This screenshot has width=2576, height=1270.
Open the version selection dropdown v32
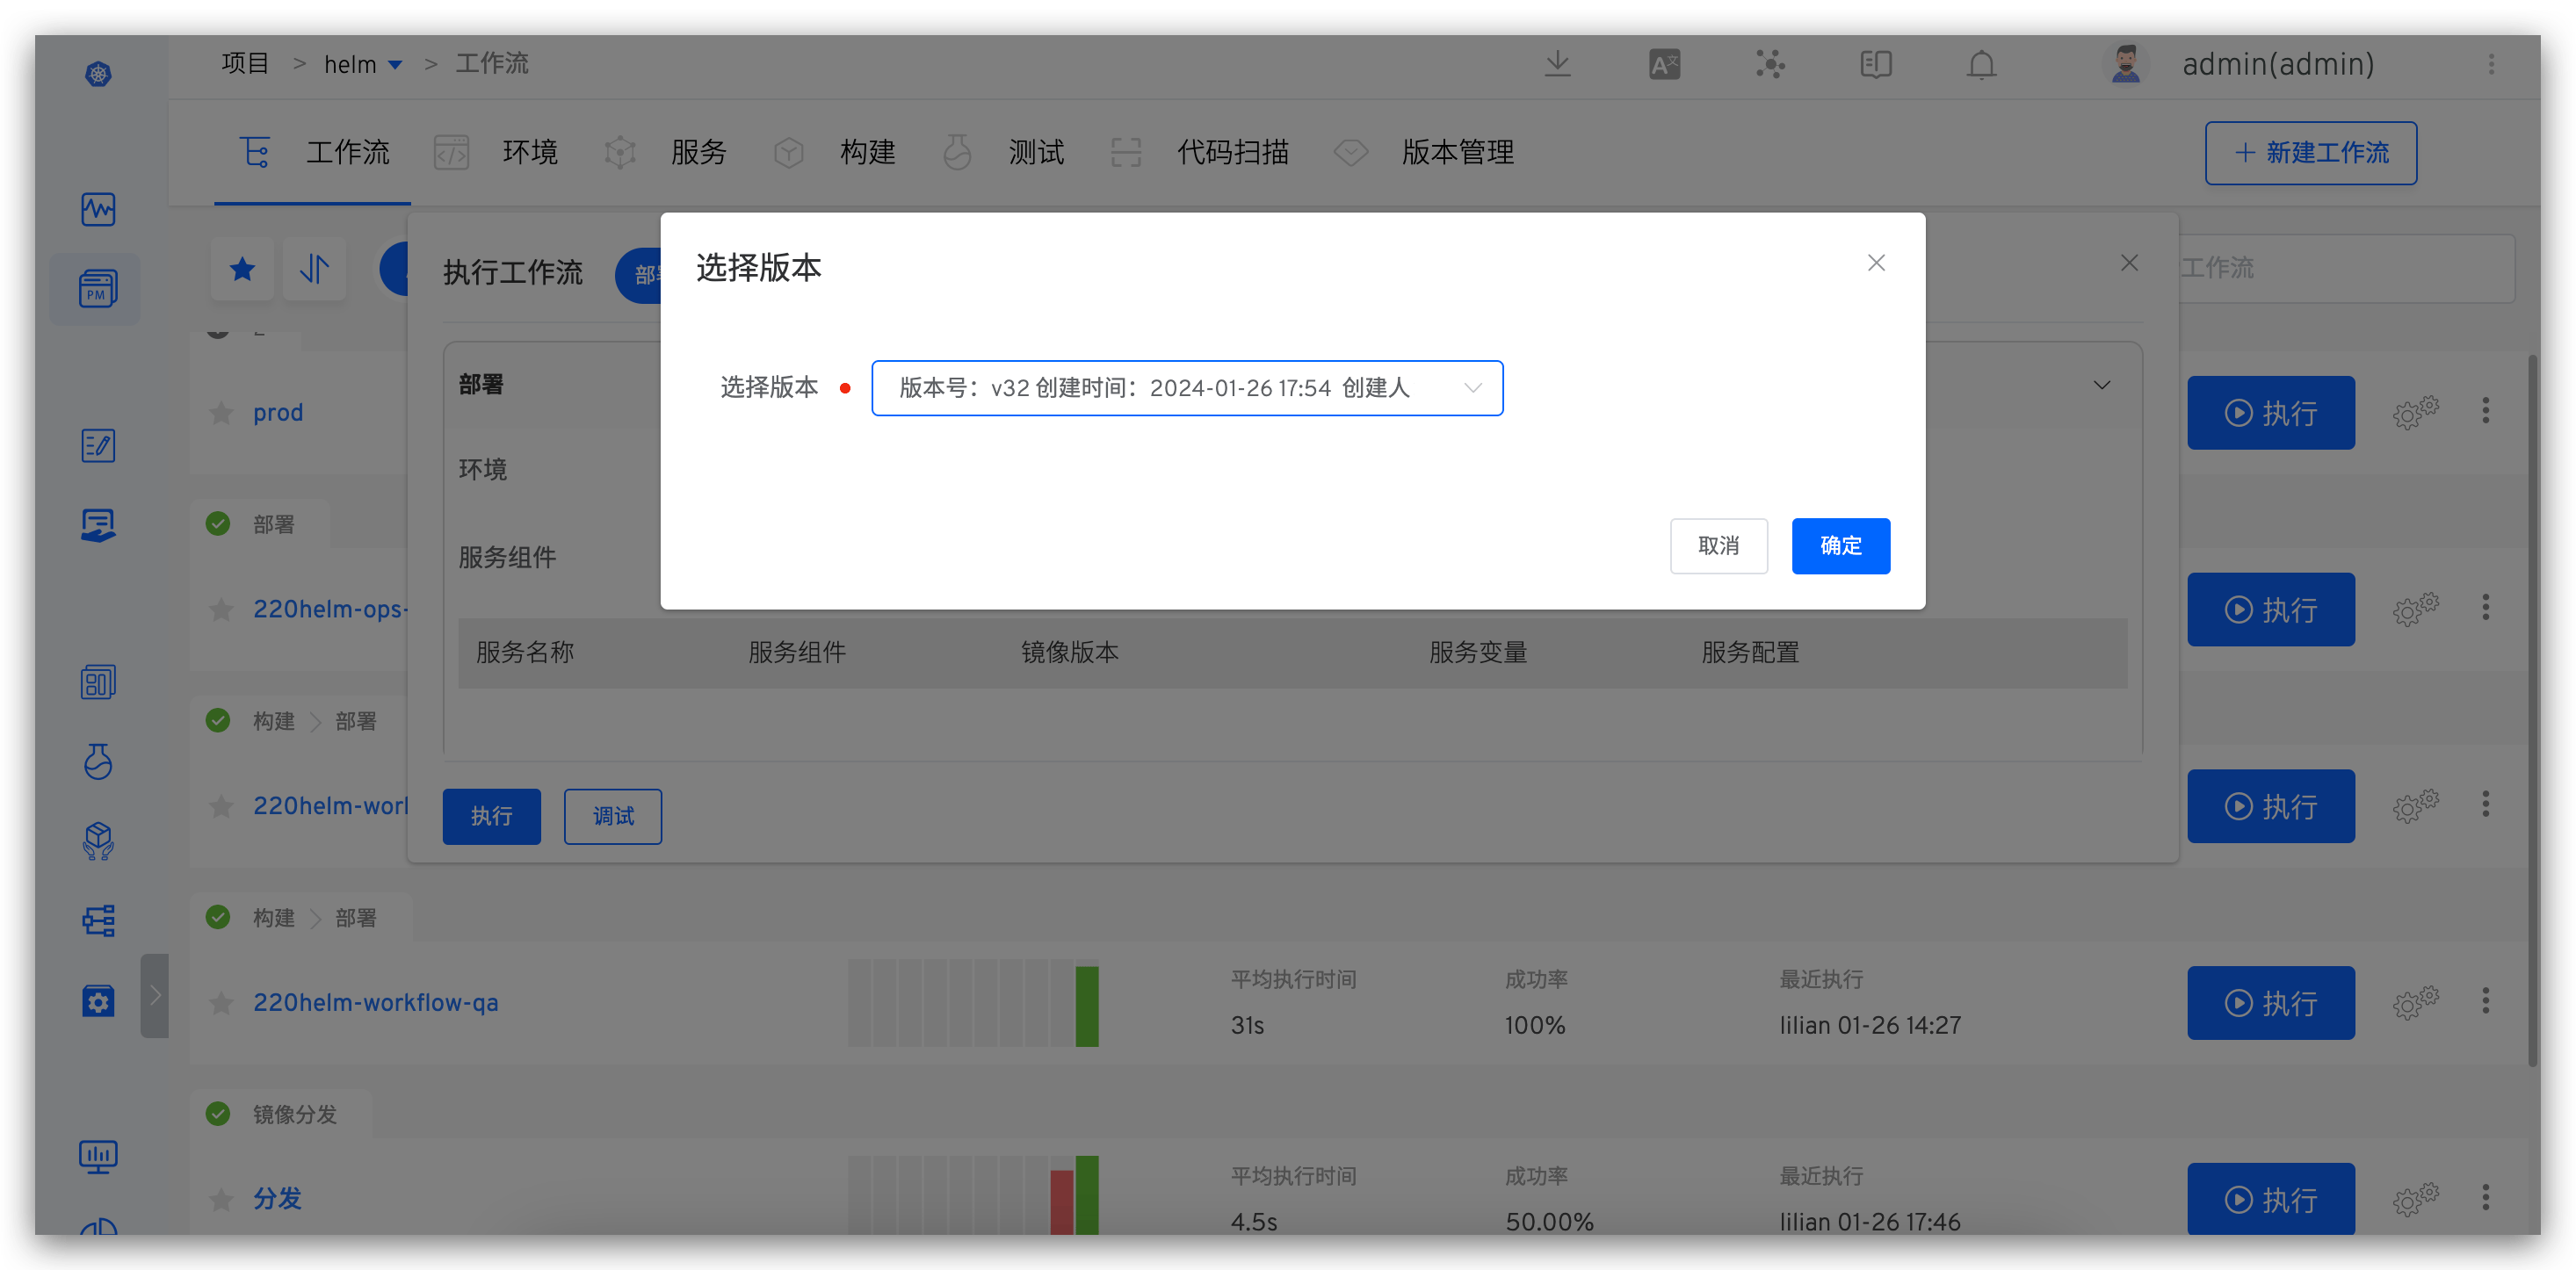point(1186,388)
